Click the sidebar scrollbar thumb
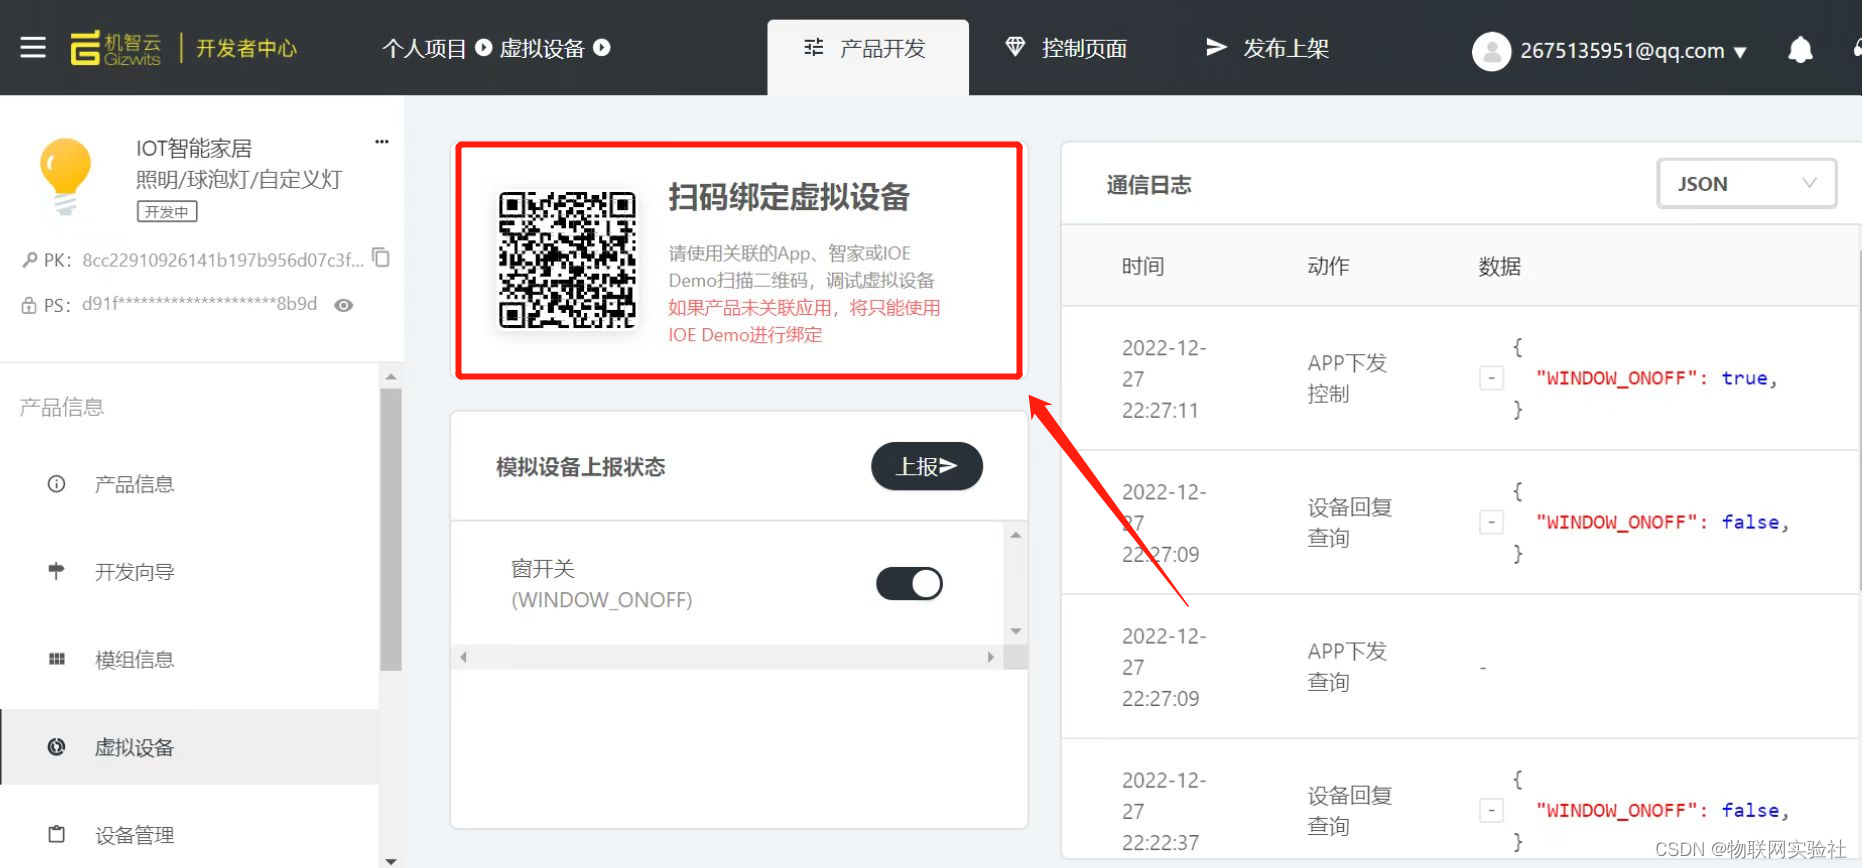Viewport: 1862px width, 868px height. tap(391, 530)
